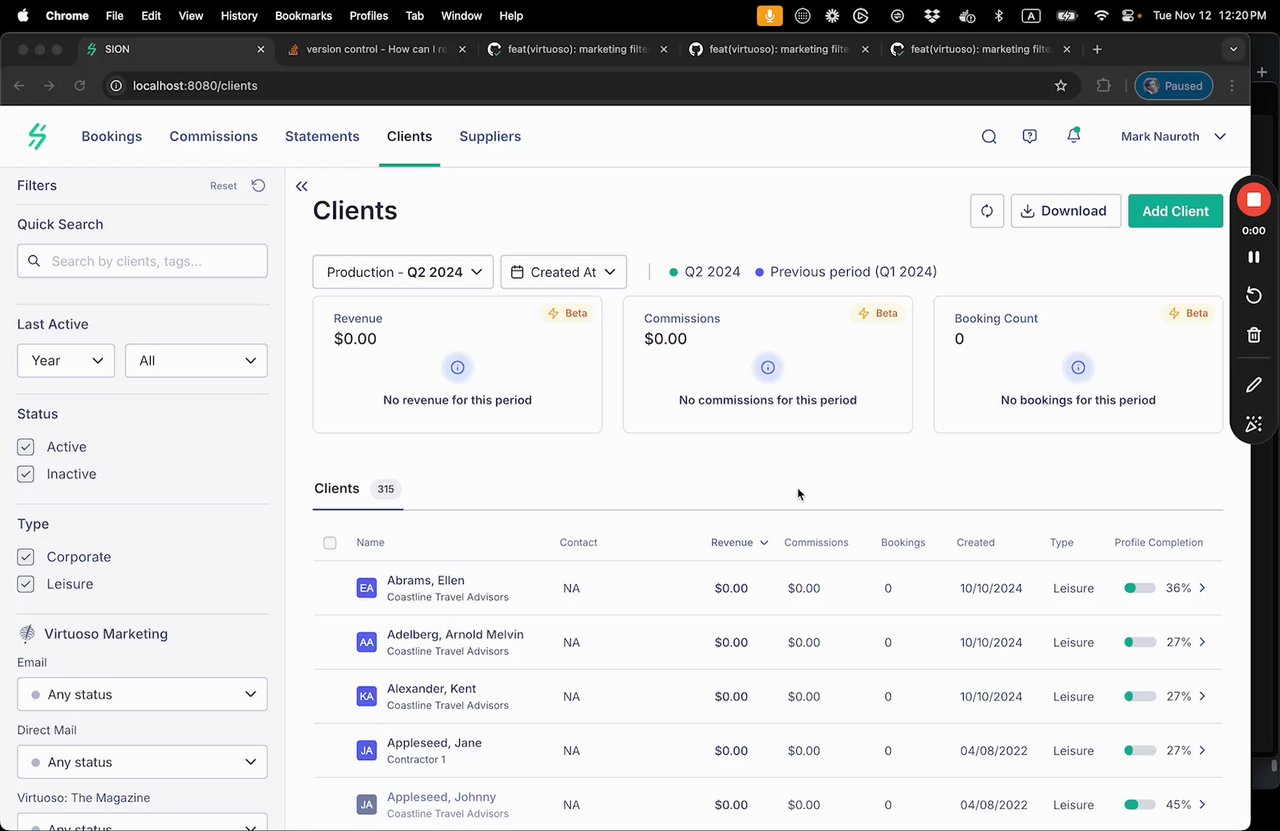The width and height of the screenshot is (1280, 831).
Task: Expand the Production Q2 2024 dropdown
Action: click(x=402, y=272)
